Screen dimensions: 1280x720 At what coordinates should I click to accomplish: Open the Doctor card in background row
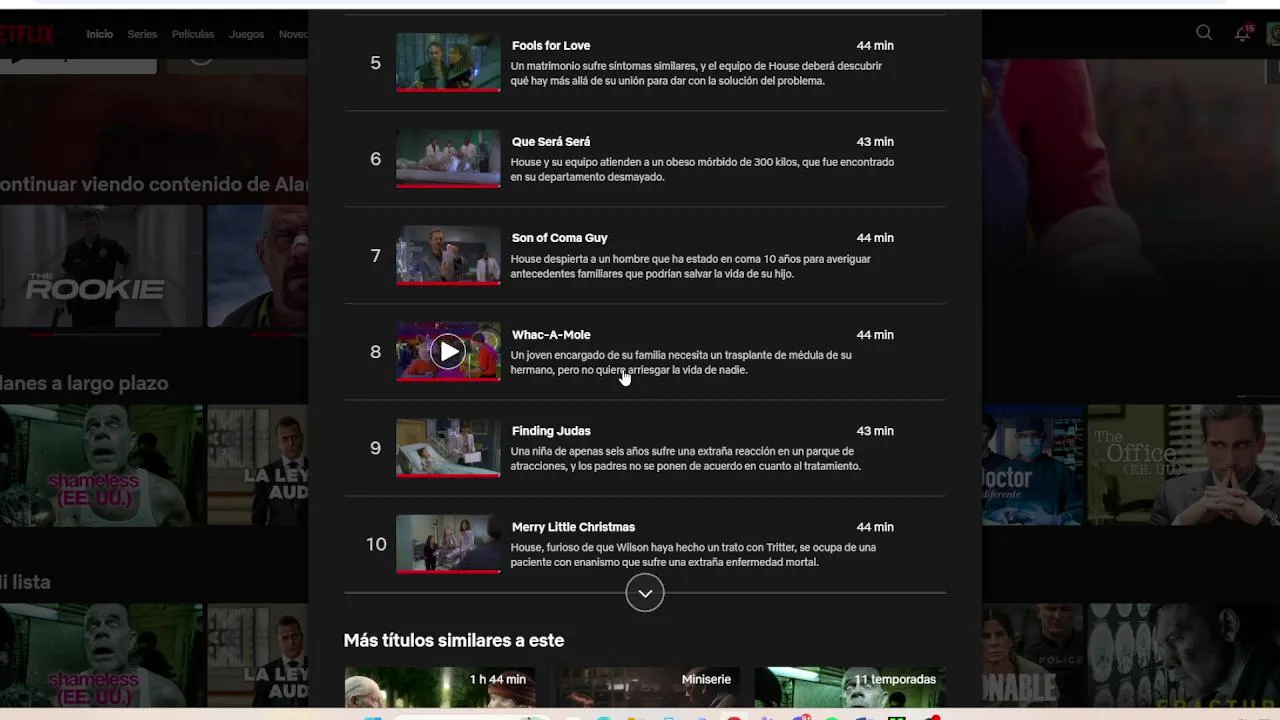coord(1032,465)
